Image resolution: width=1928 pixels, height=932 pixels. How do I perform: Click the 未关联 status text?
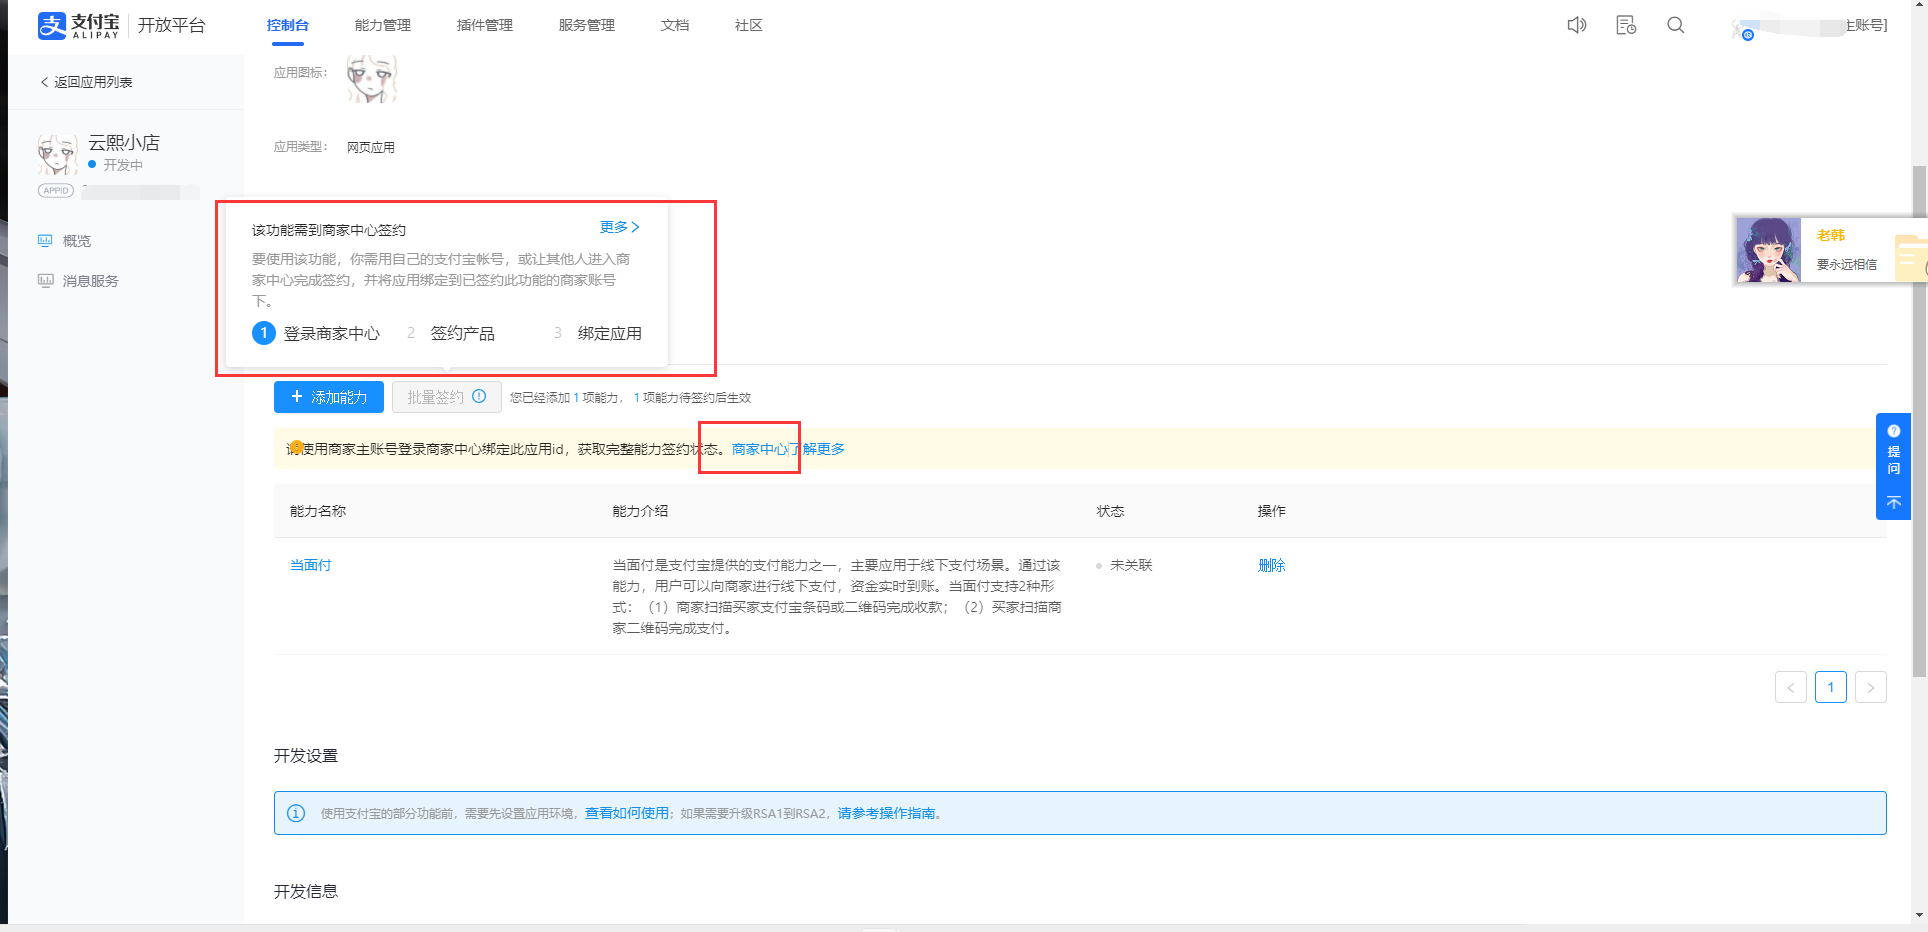coord(1131,565)
